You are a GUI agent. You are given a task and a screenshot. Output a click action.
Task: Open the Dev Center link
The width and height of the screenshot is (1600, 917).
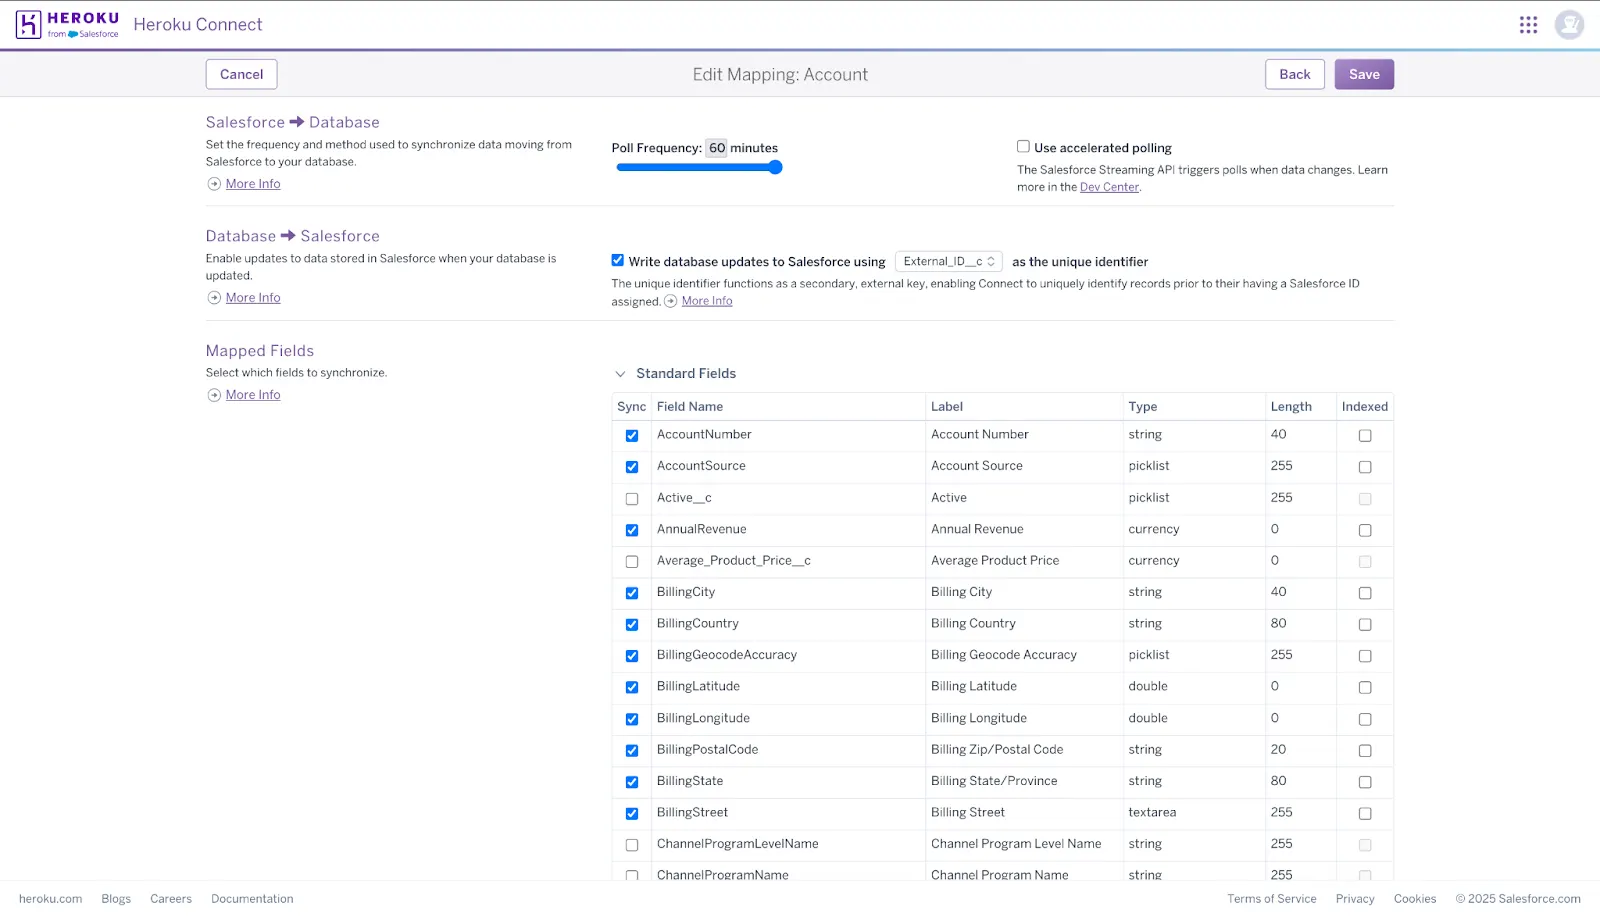point(1109,187)
